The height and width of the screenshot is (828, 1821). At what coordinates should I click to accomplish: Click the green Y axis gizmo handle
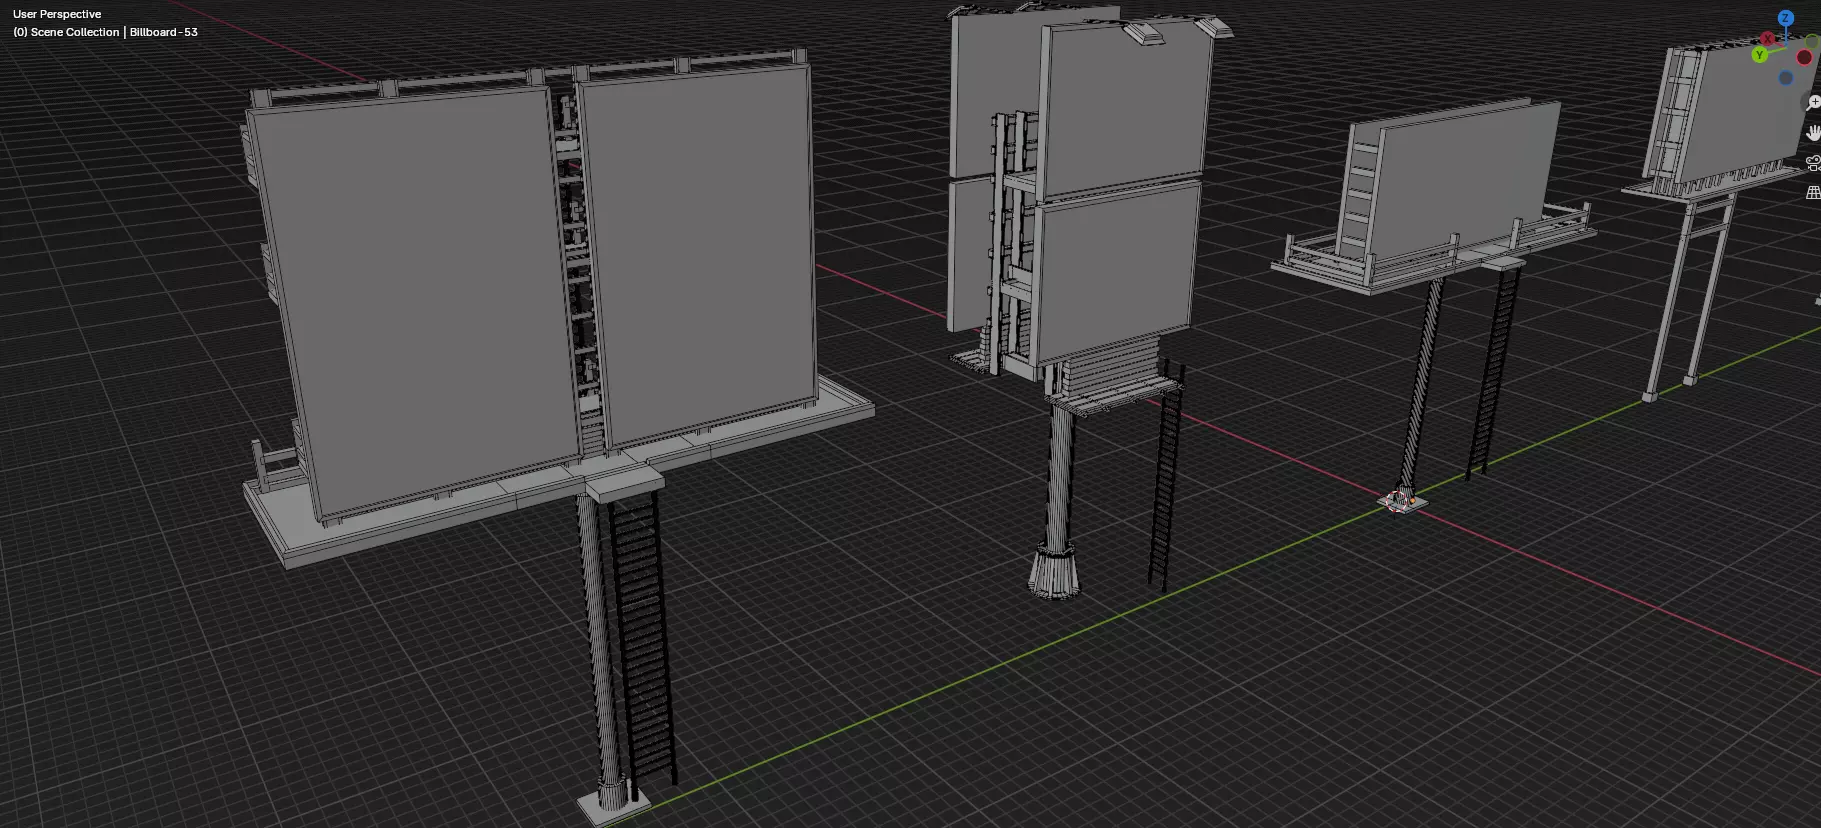tap(1759, 55)
